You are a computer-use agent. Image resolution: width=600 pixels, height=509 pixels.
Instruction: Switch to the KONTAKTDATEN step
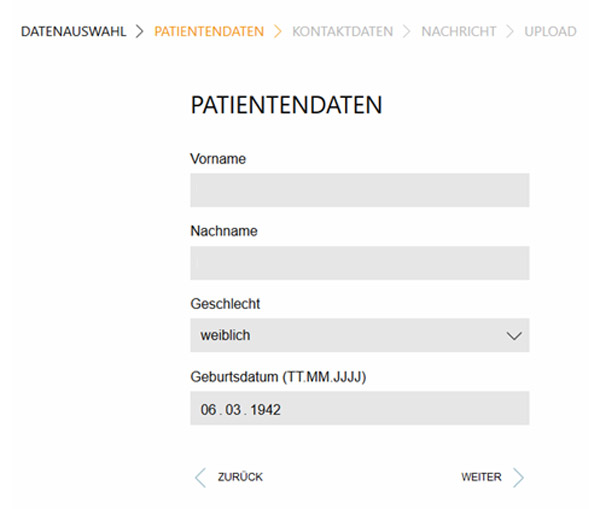point(342,32)
